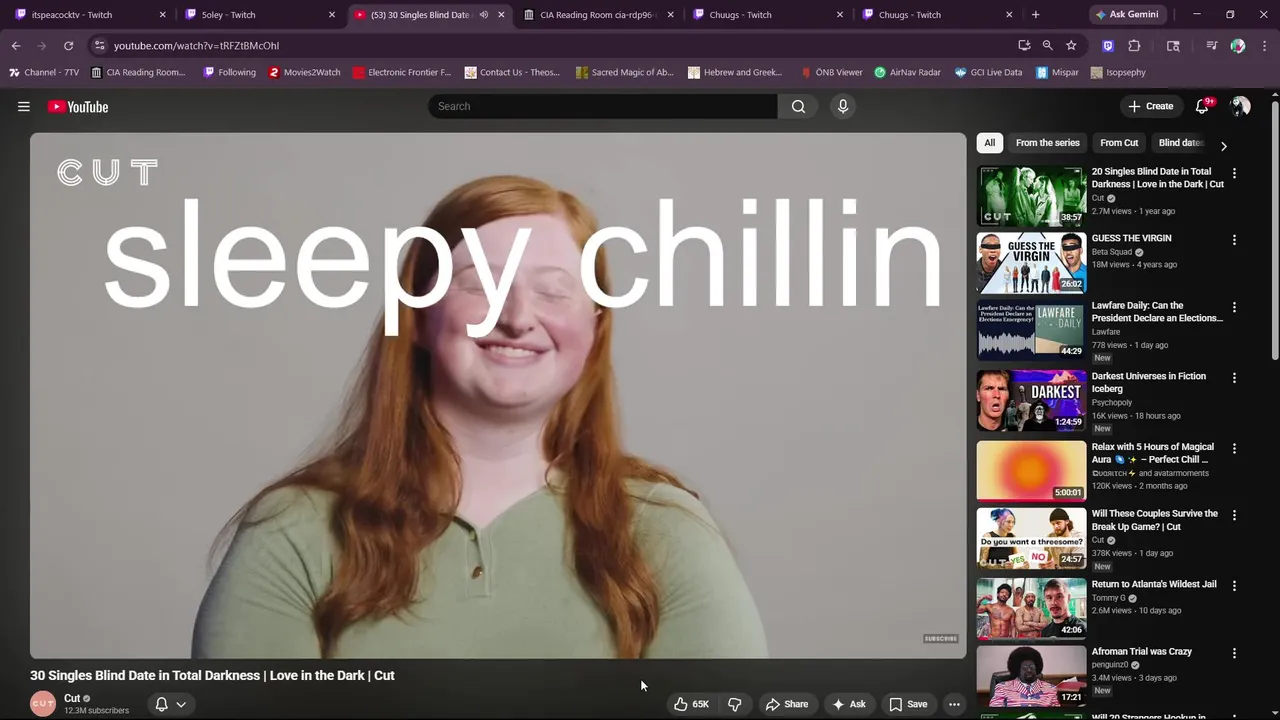Dislike the video with thumbs down
This screenshot has height=720, width=1280.
point(735,704)
